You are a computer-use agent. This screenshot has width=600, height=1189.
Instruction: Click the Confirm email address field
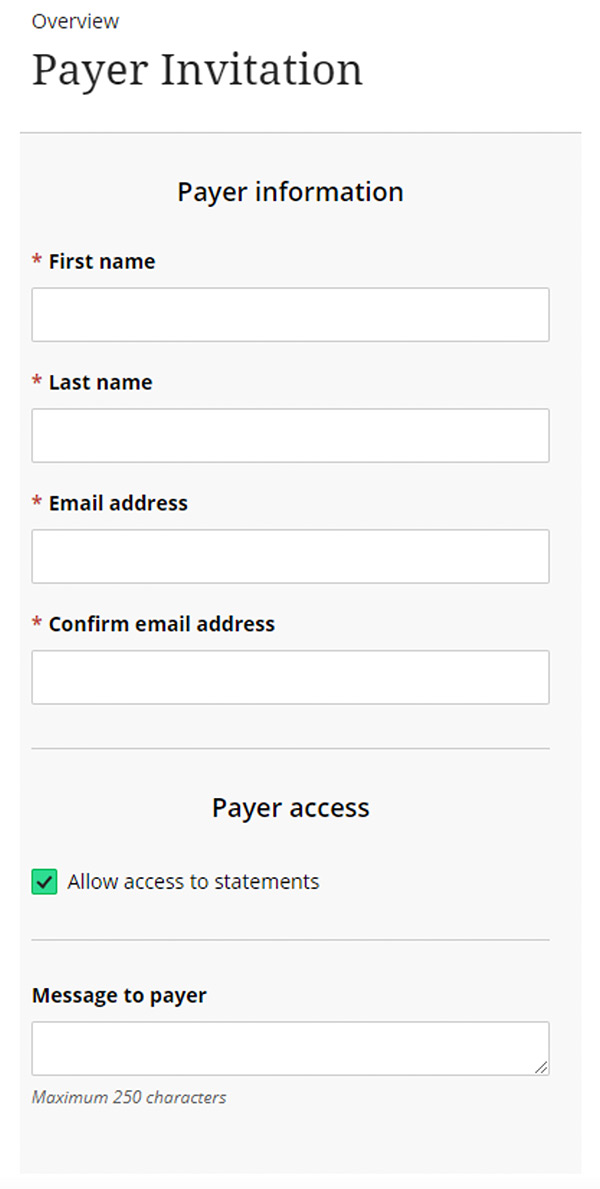290,677
